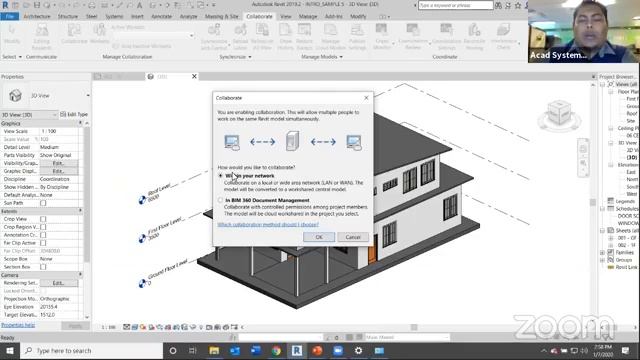Click the Print icon in quick access toolbar

pyautogui.click(x=91, y=5)
